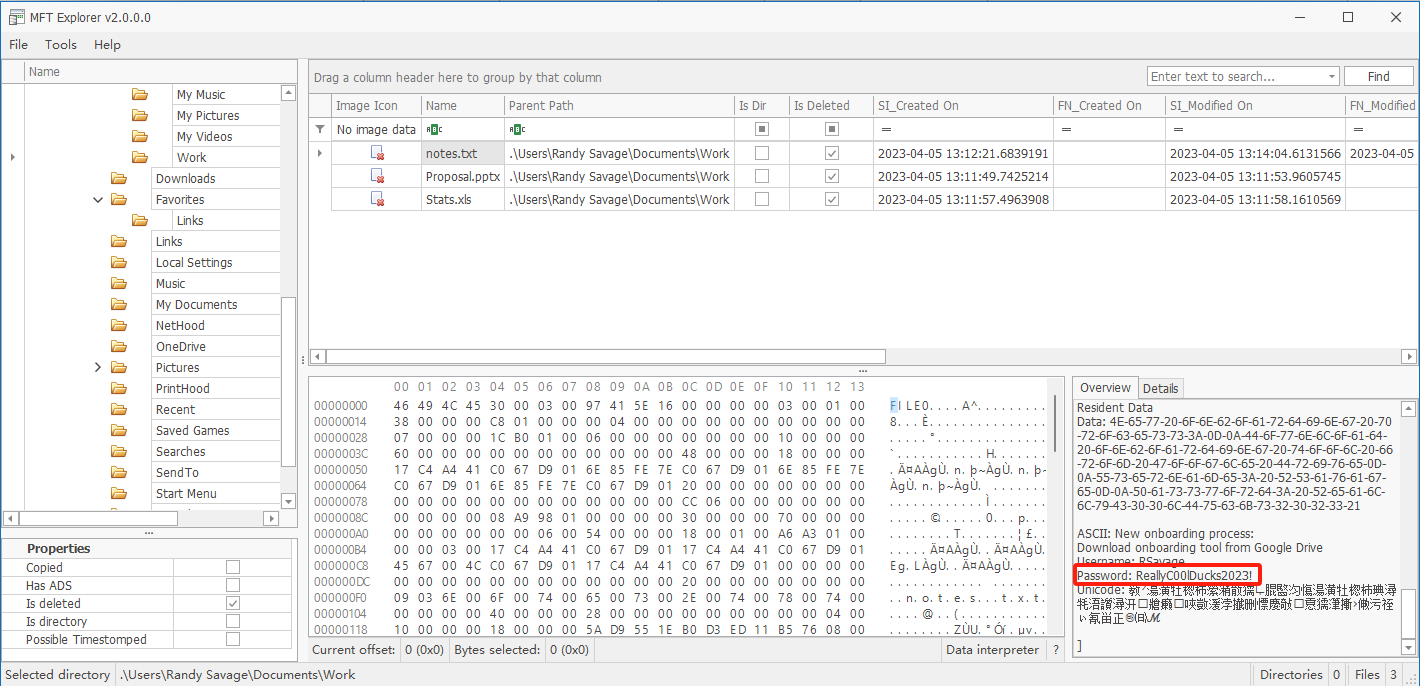Open the File menu
This screenshot has width=1420, height=686.
(18, 45)
